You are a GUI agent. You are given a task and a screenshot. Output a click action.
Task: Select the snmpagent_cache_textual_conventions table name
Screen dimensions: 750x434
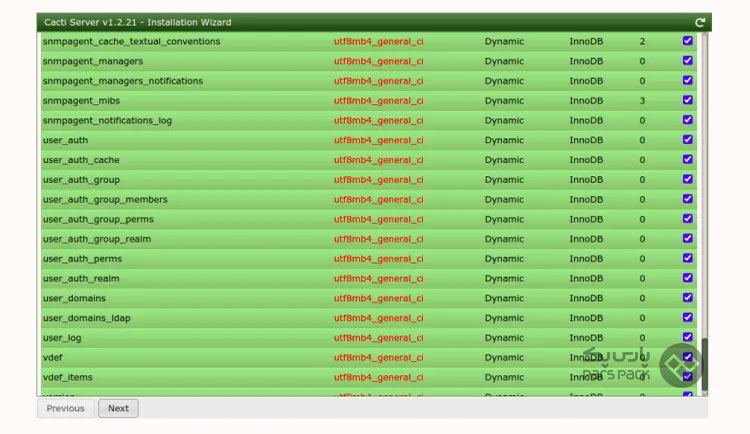(x=132, y=42)
